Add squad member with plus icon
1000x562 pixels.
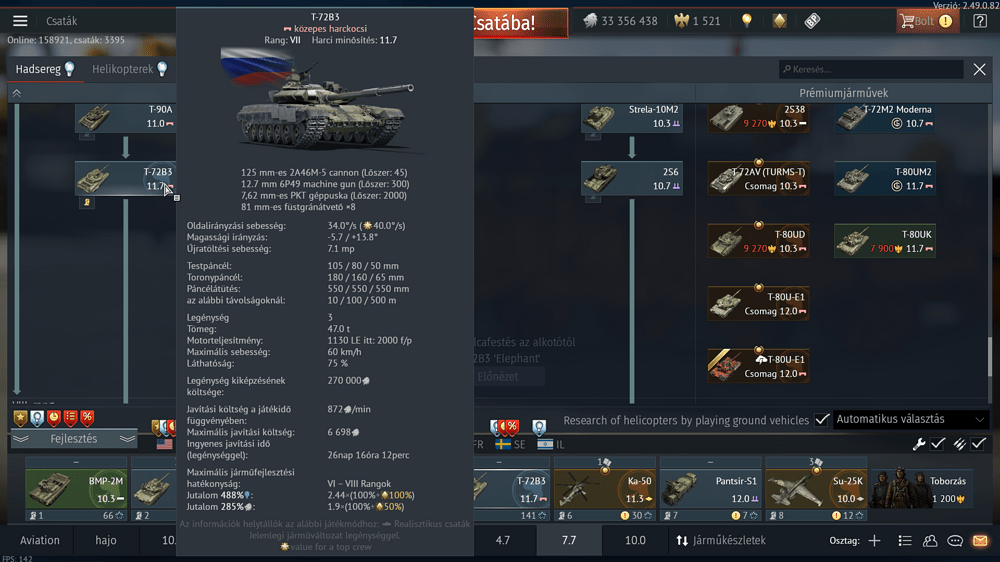point(874,541)
